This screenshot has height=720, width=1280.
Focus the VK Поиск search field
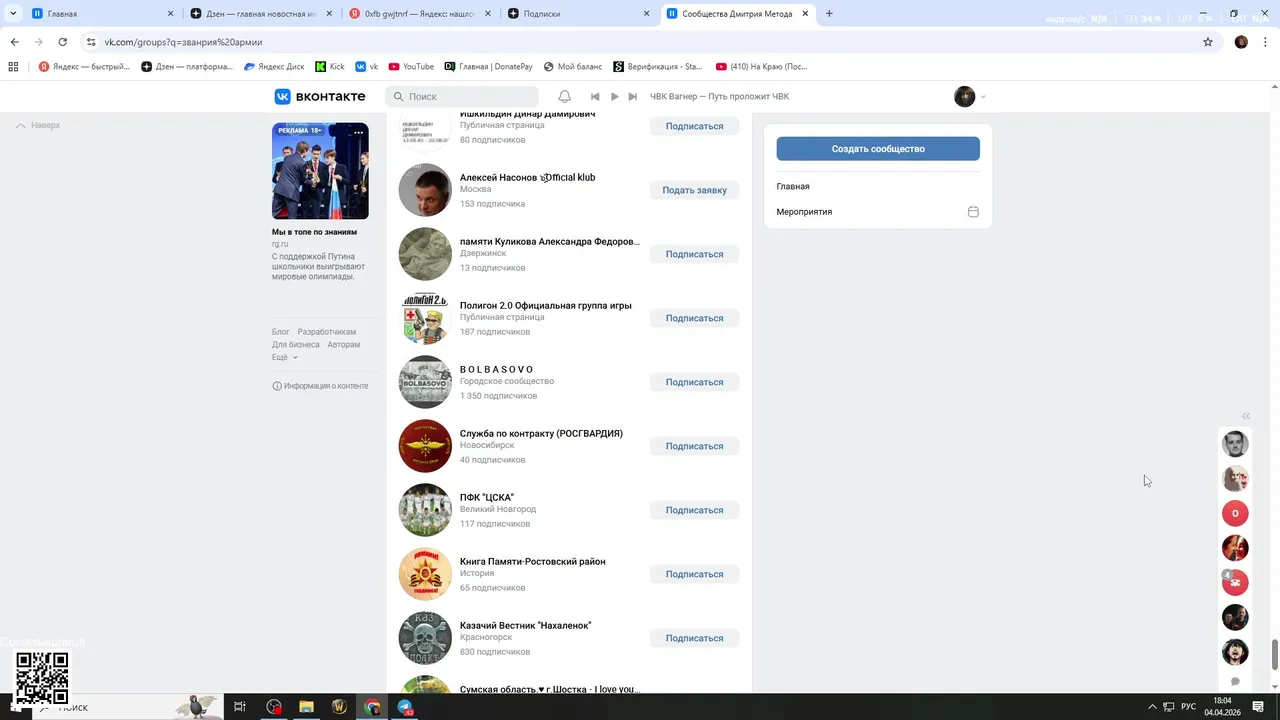[462, 97]
